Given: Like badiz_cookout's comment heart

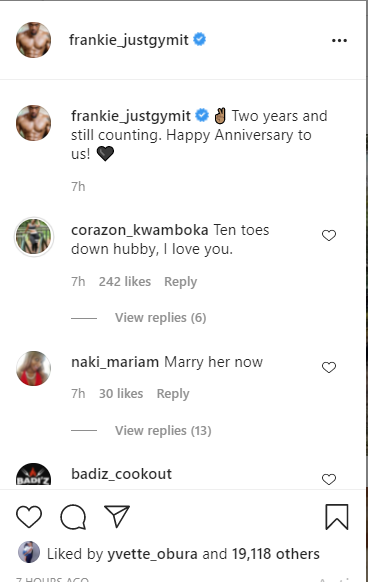Looking at the screenshot, I should click(x=329, y=479).
